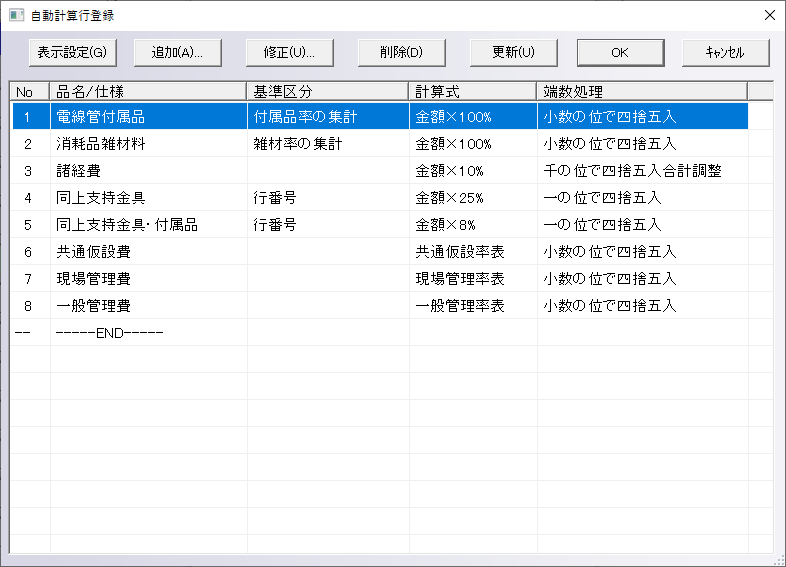This screenshot has height=567, width=786.
Task: Click the 計算式 column header
Action: click(472, 92)
